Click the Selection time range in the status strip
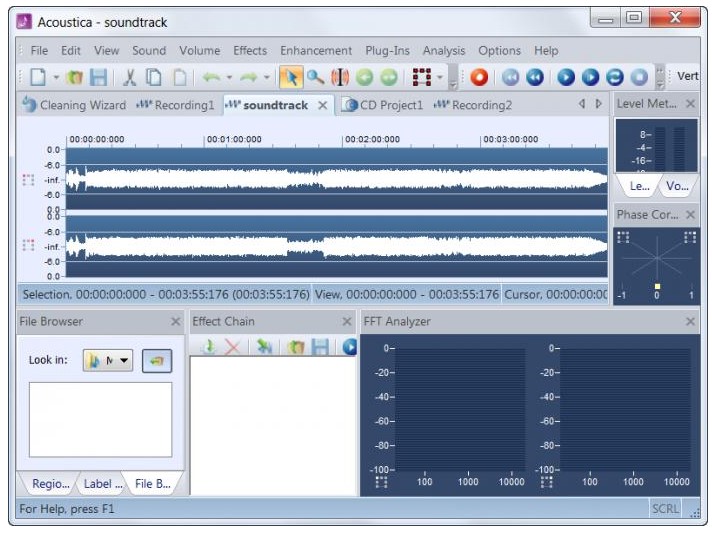Viewport: 712px width, 534px height. 166,294
